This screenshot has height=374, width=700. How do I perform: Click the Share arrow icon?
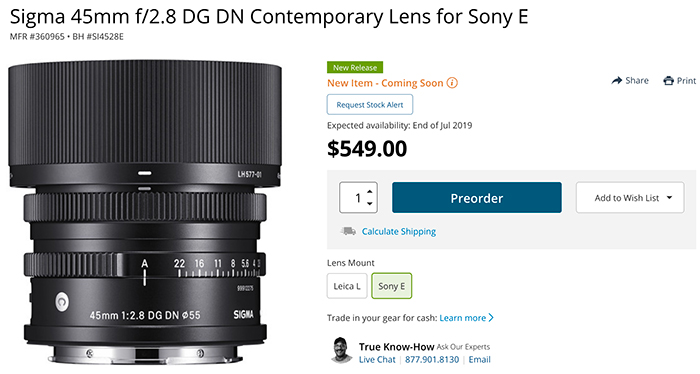coord(617,81)
